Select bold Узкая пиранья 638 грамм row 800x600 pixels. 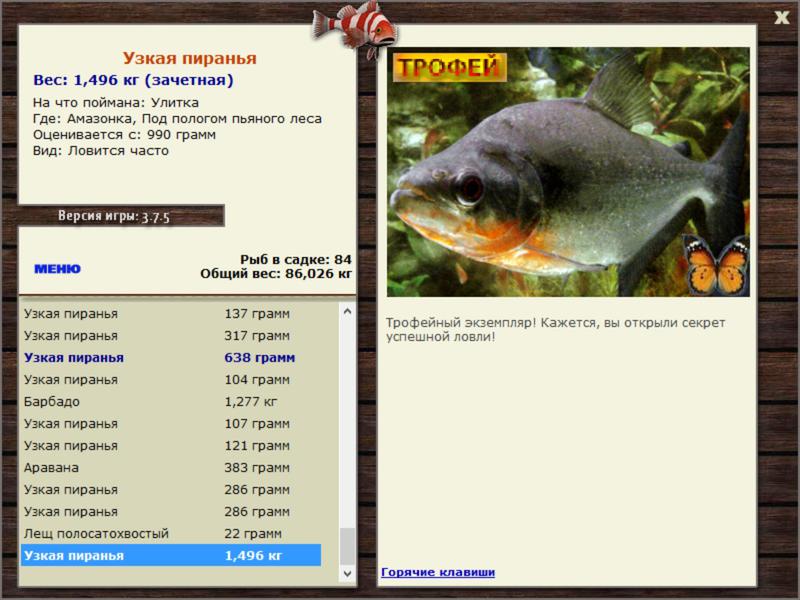coord(171,358)
